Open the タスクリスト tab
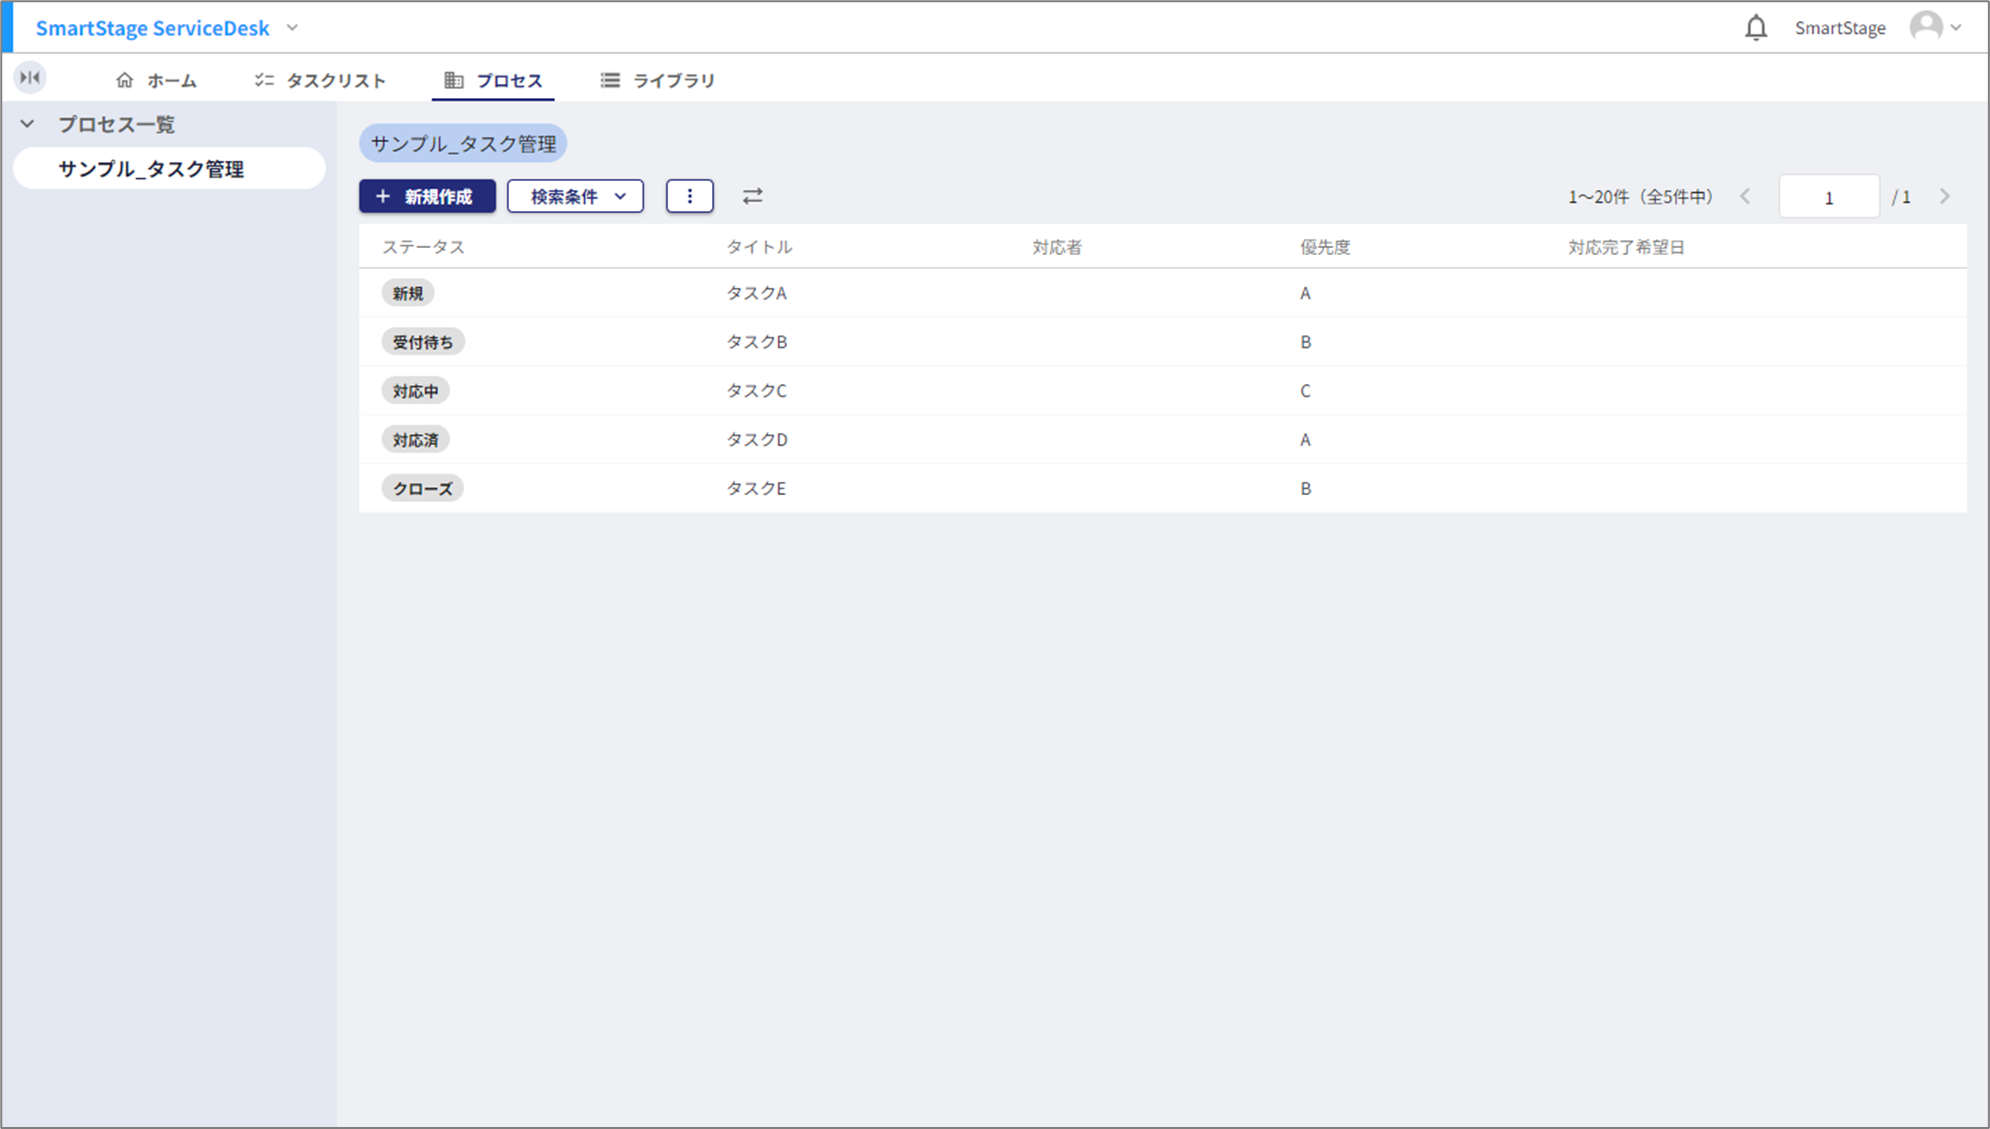Screen dimensions: 1990x1129 320,80
